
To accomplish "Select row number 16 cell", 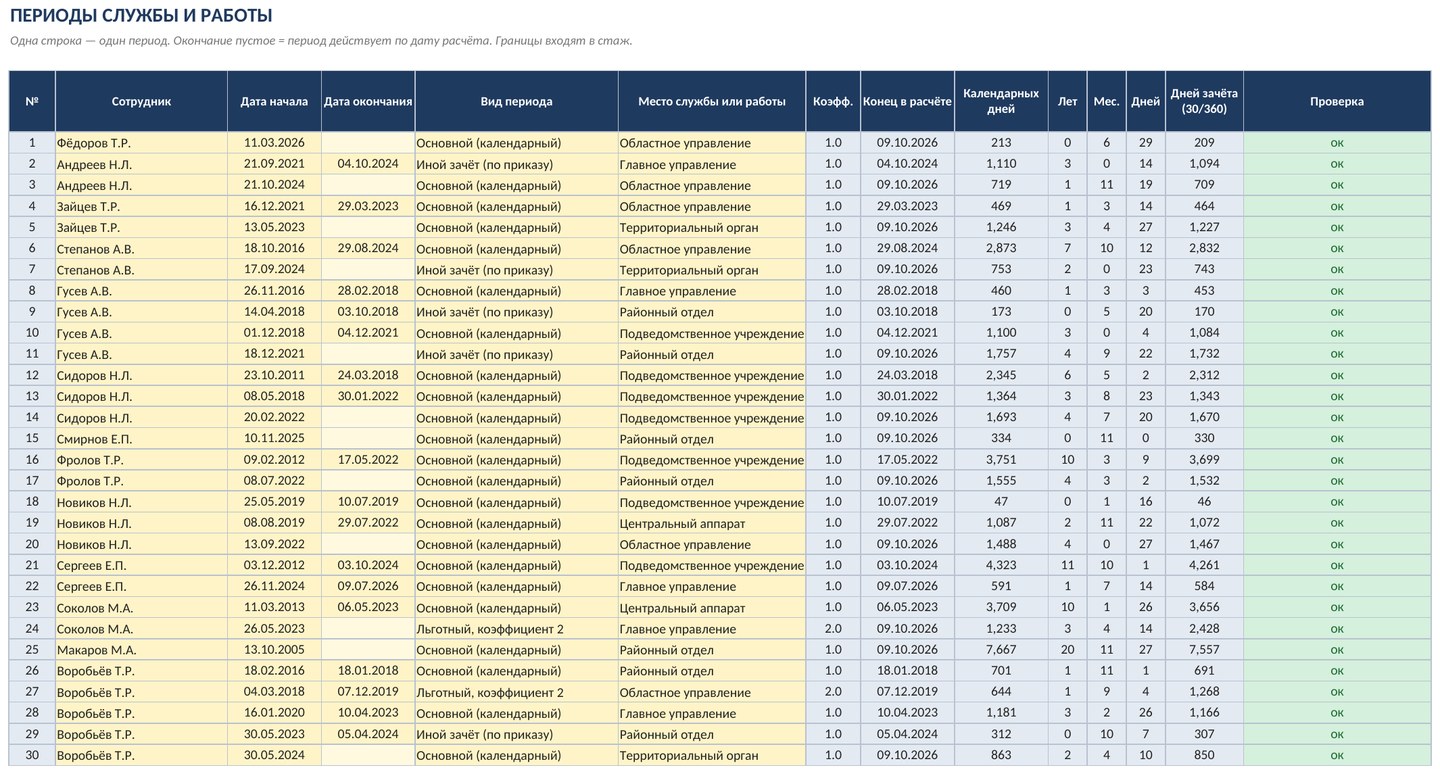I will 32,460.
